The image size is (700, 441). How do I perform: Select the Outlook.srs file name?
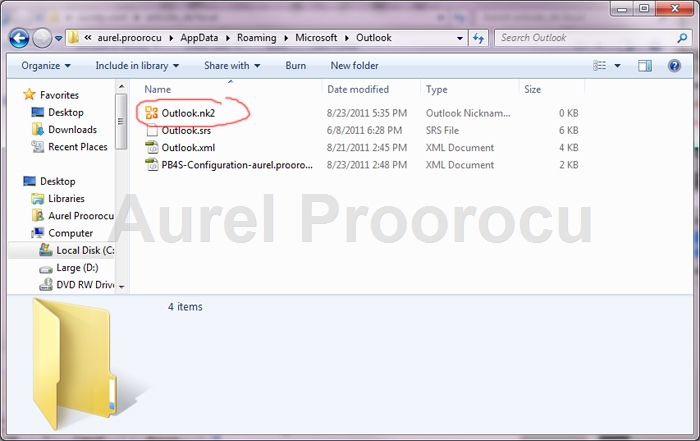[186, 130]
